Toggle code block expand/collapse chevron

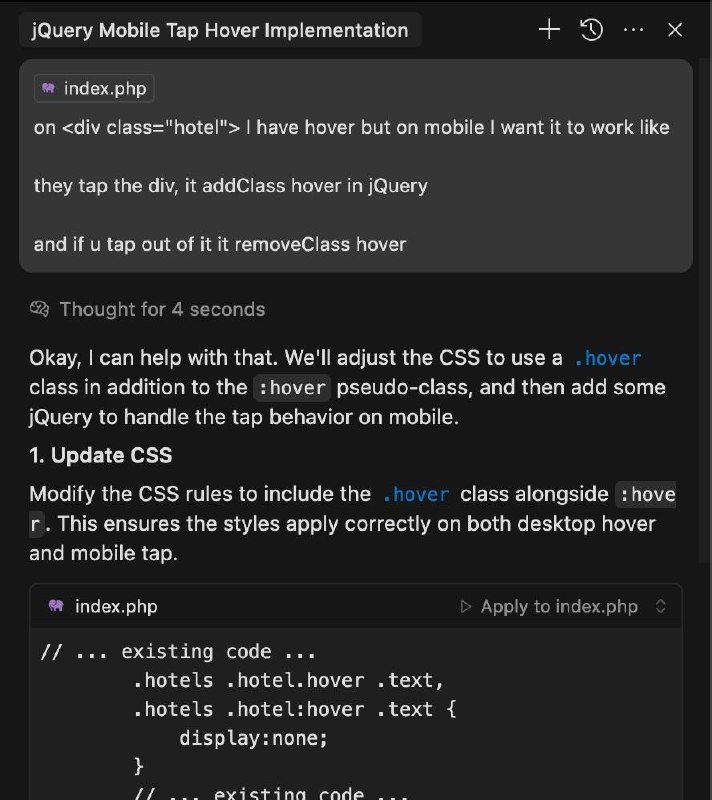pos(660,607)
